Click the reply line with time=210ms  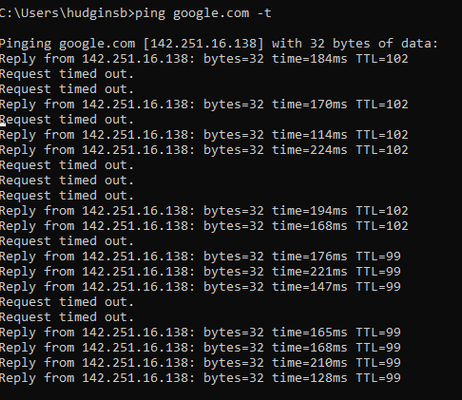coord(200,363)
